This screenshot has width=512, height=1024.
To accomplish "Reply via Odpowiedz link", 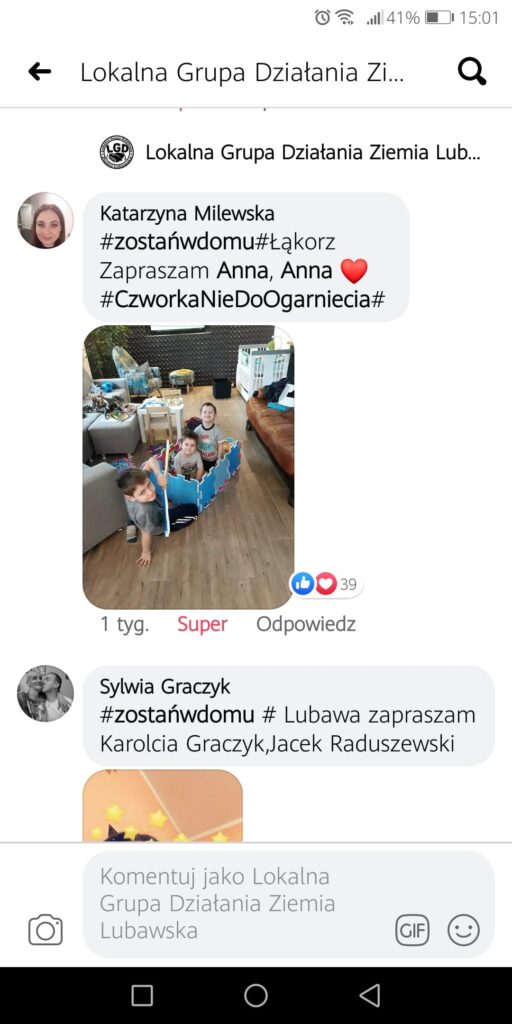I will point(306,624).
